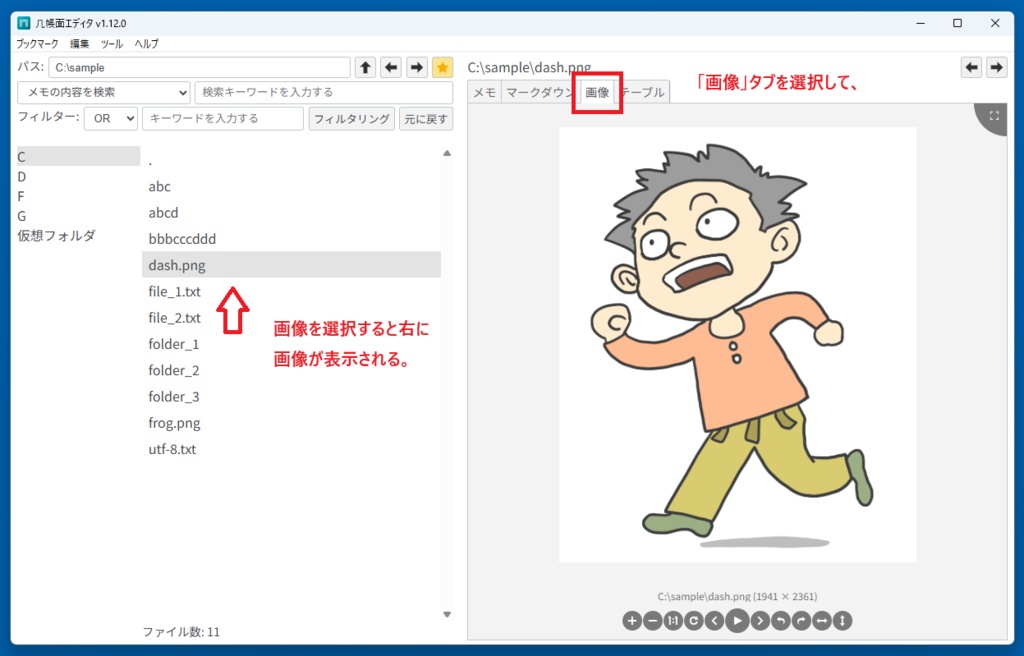
Task: Click the フィルタリング button
Action: pyautogui.click(x=351, y=118)
